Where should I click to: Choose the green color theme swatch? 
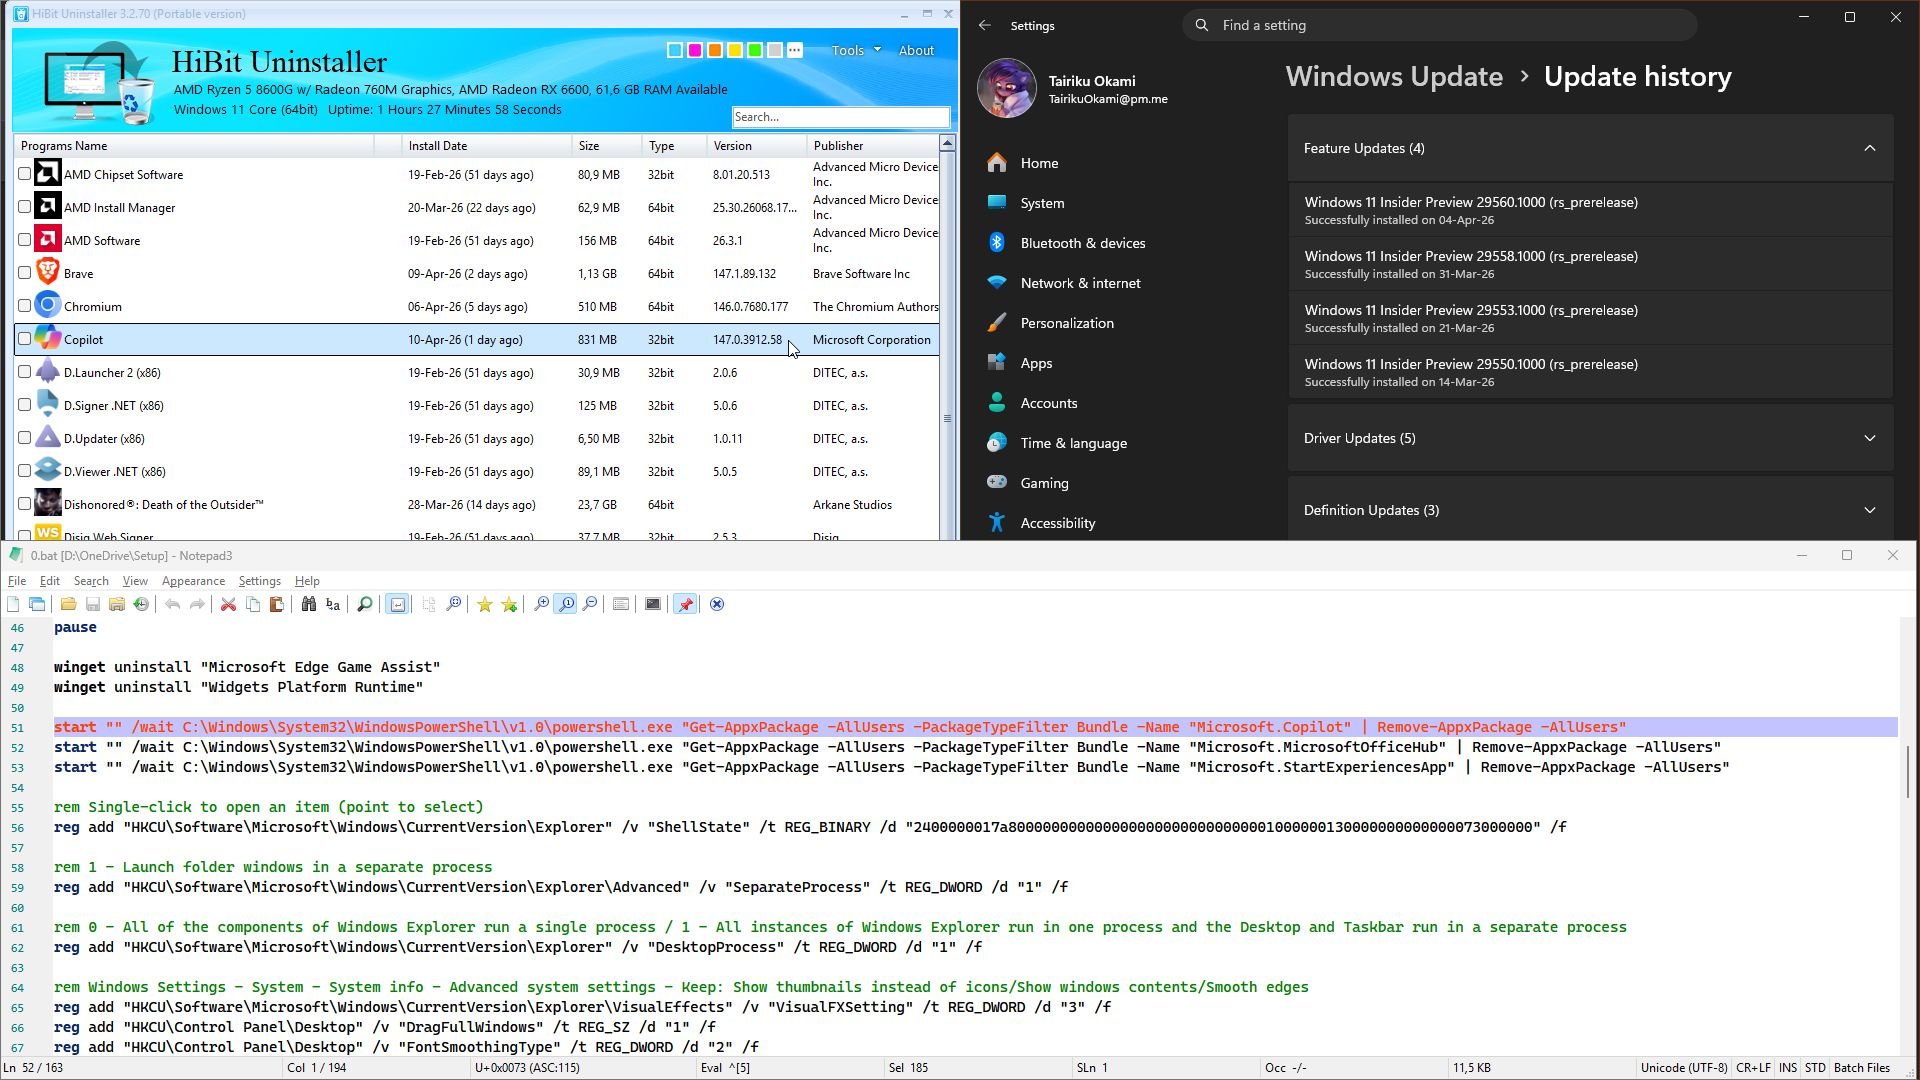tap(755, 50)
